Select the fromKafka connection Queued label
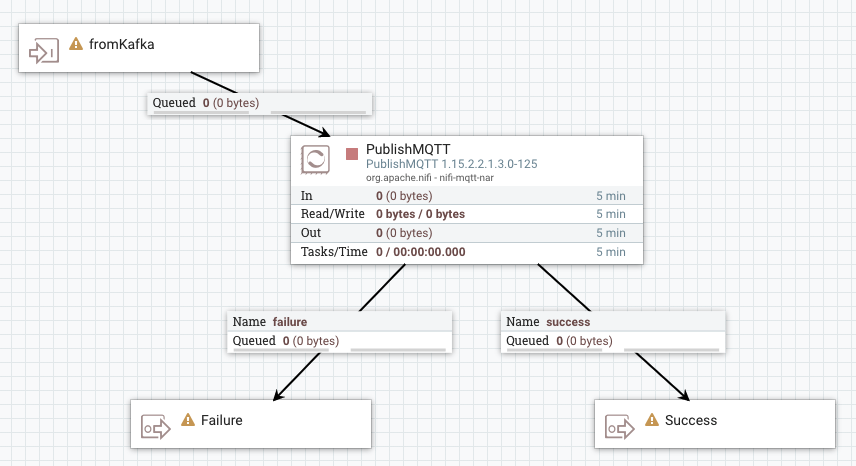Viewport: 856px width, 466px height. [173, 103]
